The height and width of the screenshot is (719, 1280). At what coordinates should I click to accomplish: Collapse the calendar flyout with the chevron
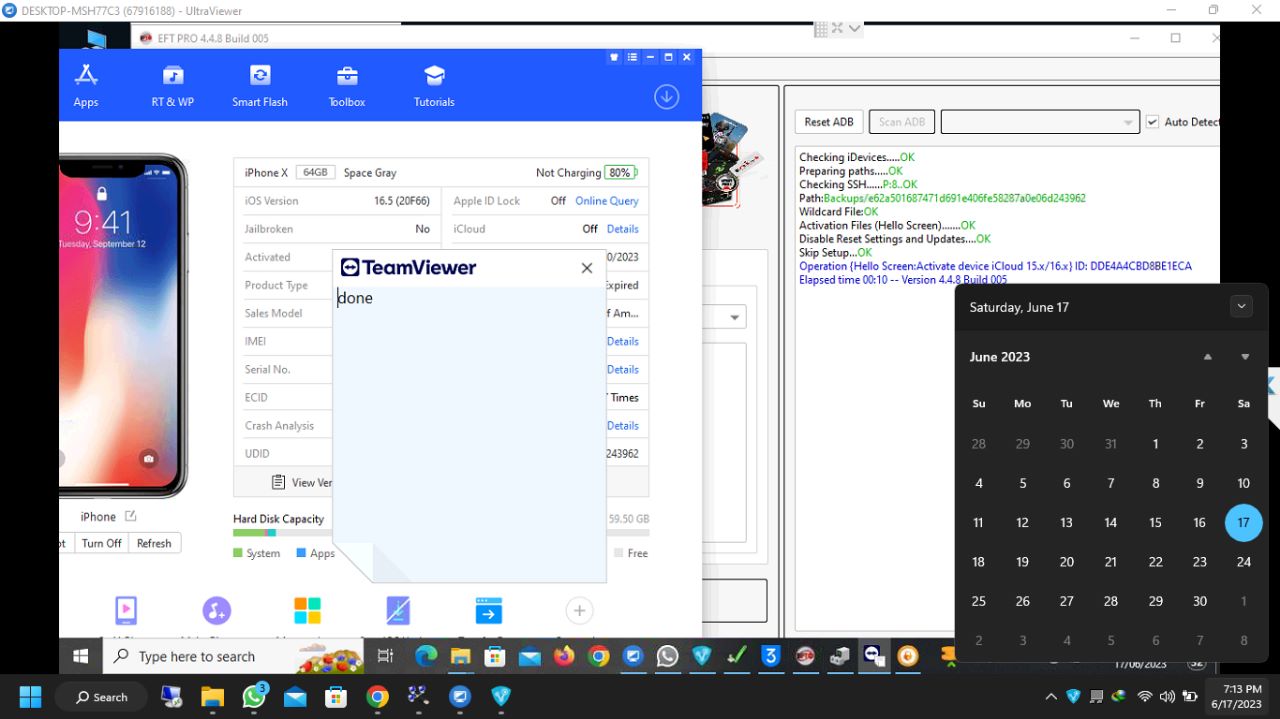tap(1241, 307)
